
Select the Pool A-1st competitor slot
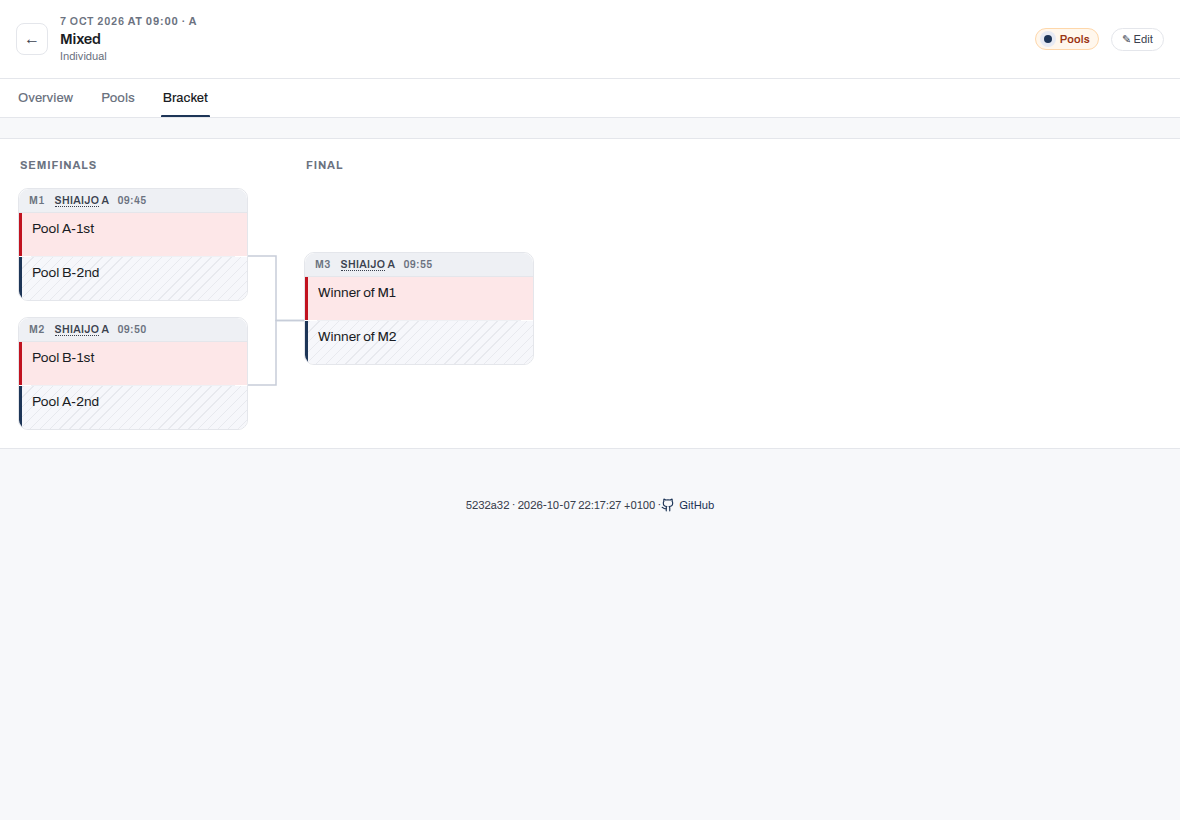click(133, 235)
